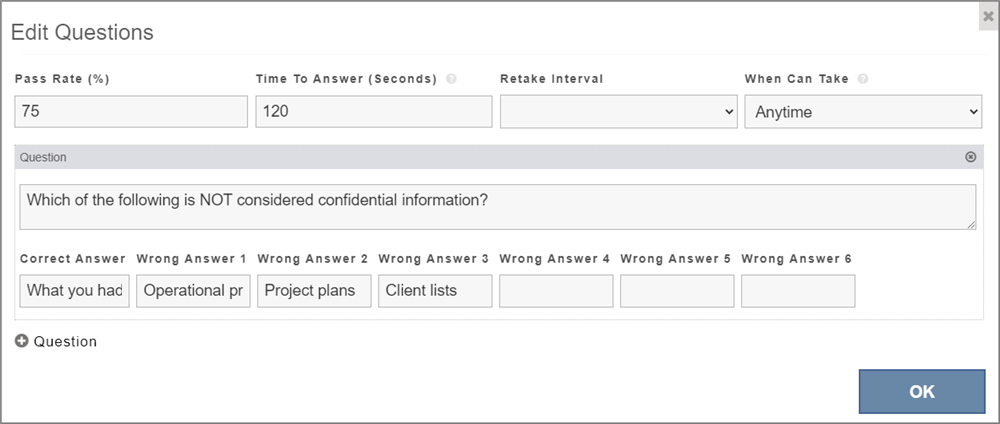Edit the Wrong Answer 2 field 'Project plans'
This screenshot has width=1000, height=424.
tap(314, 291)
